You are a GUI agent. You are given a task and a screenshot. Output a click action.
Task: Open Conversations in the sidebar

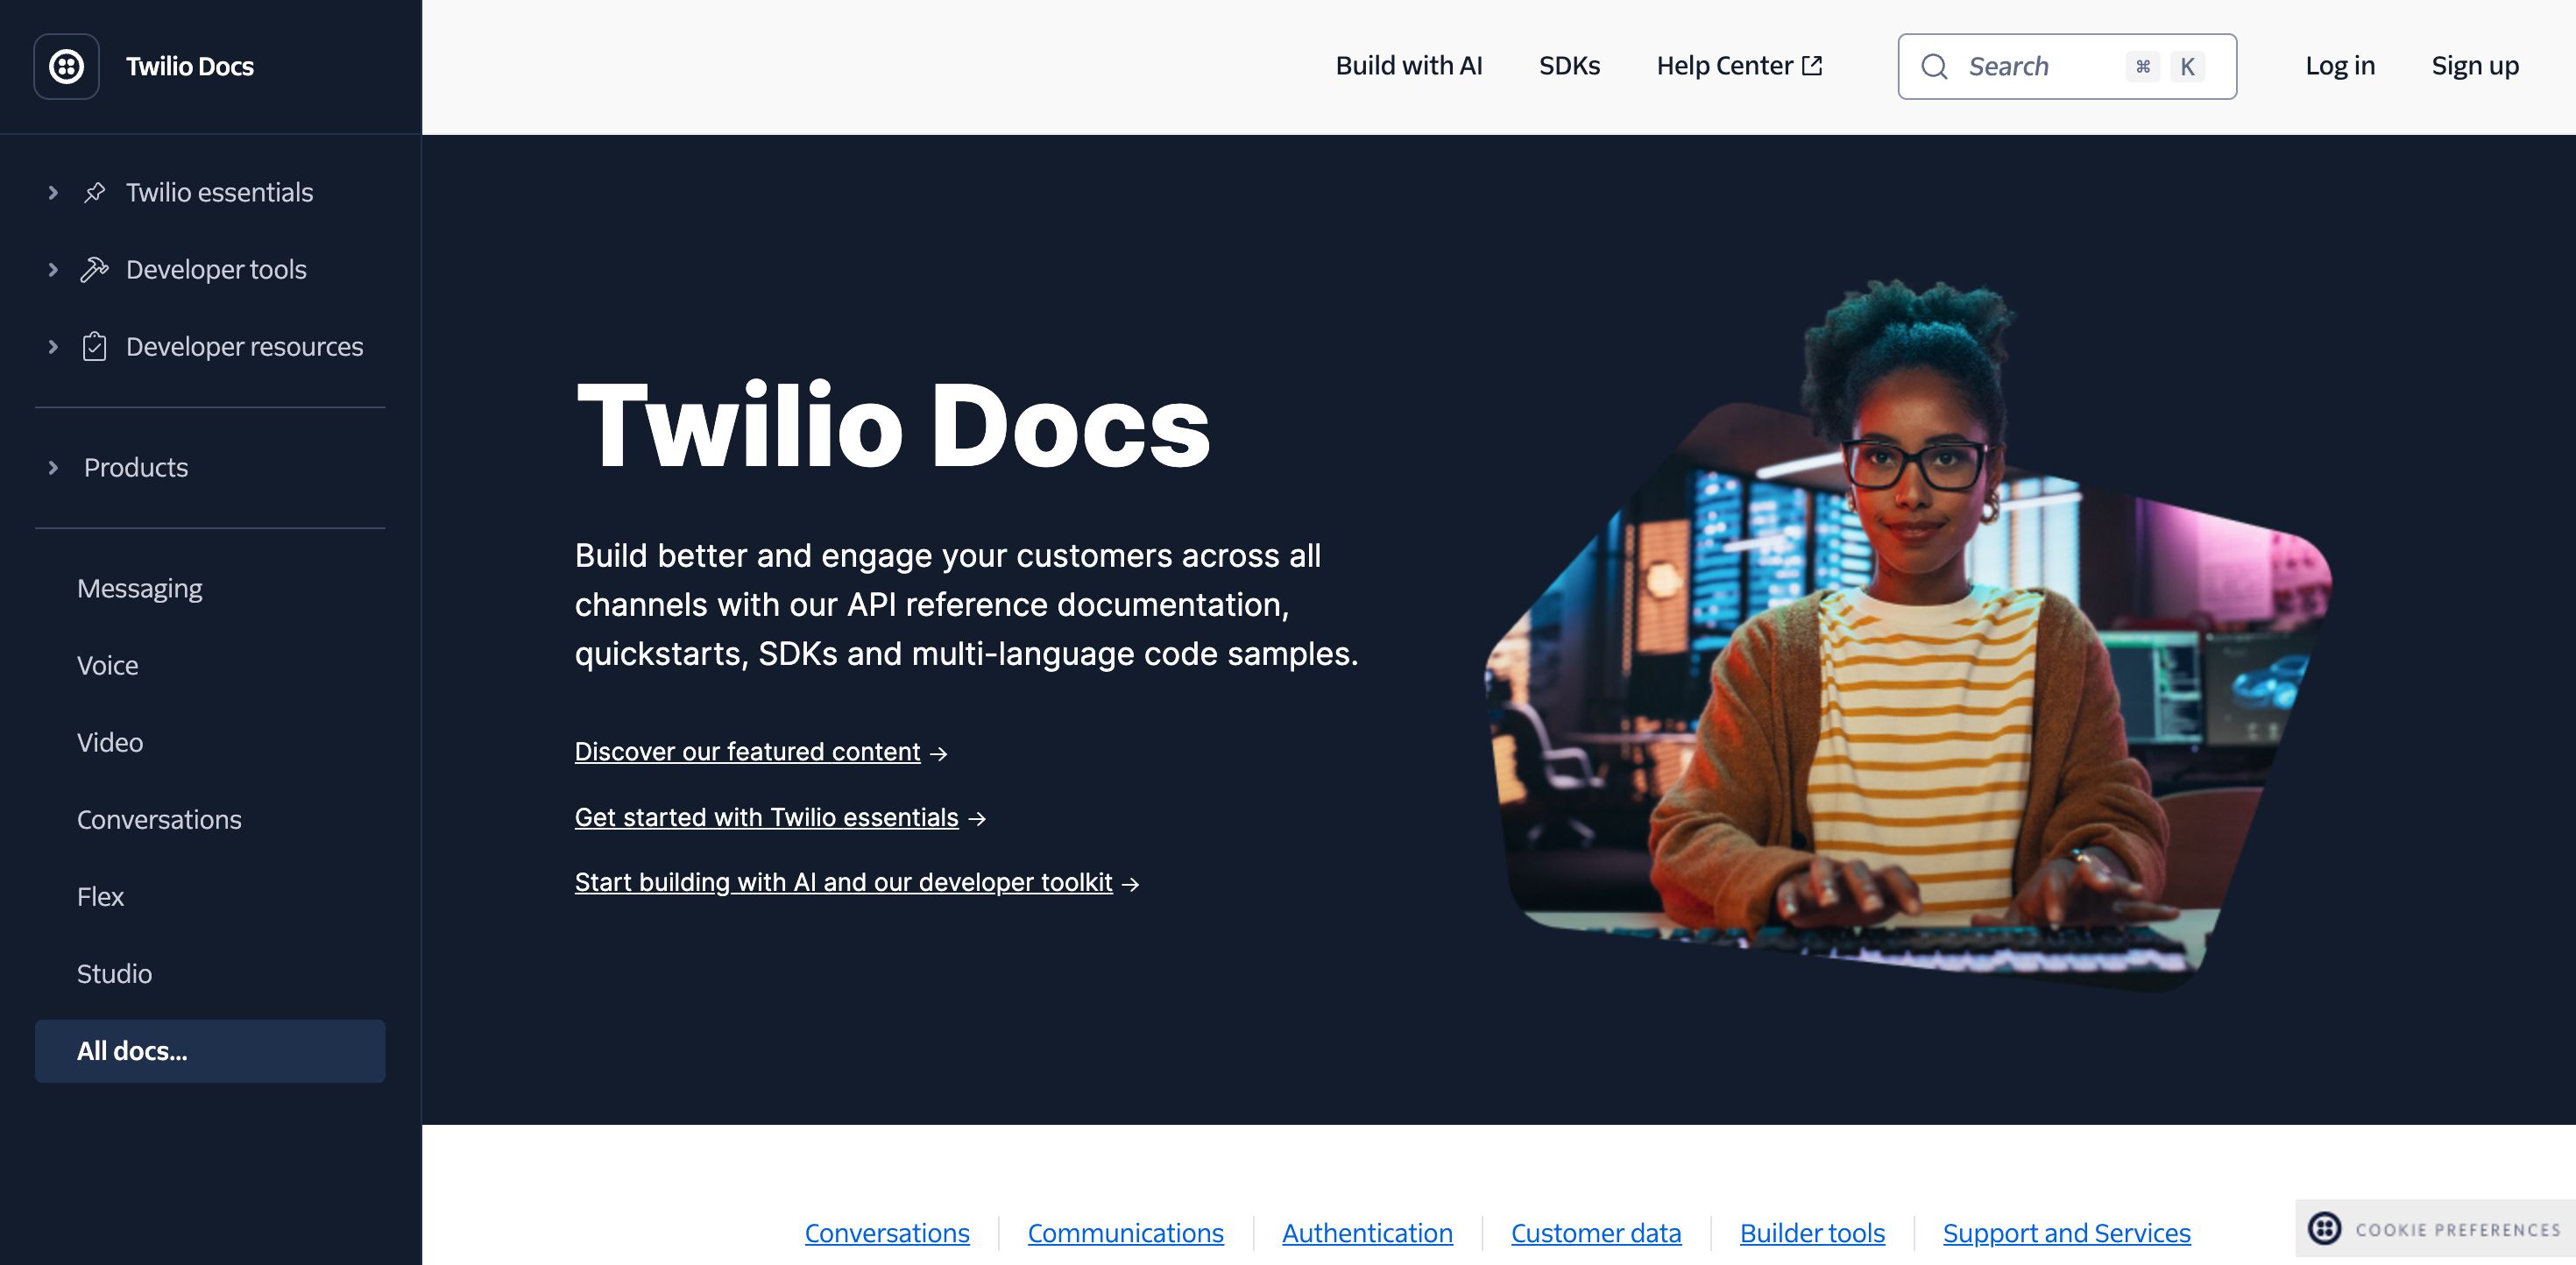coord(159,819)
